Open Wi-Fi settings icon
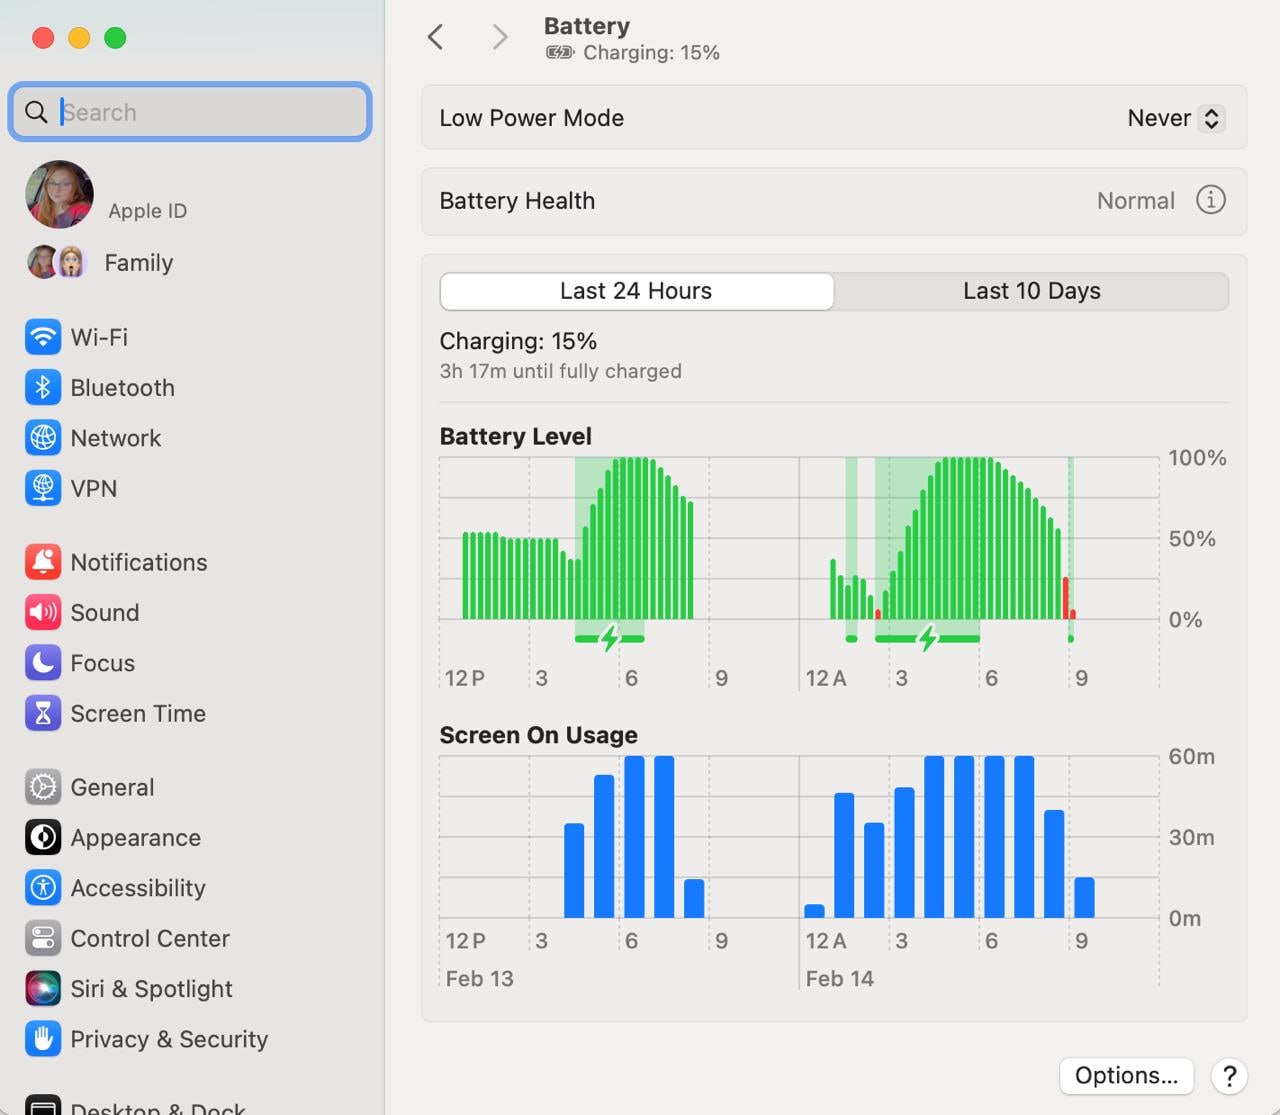1280x1115 pixels. click(43, 337)
